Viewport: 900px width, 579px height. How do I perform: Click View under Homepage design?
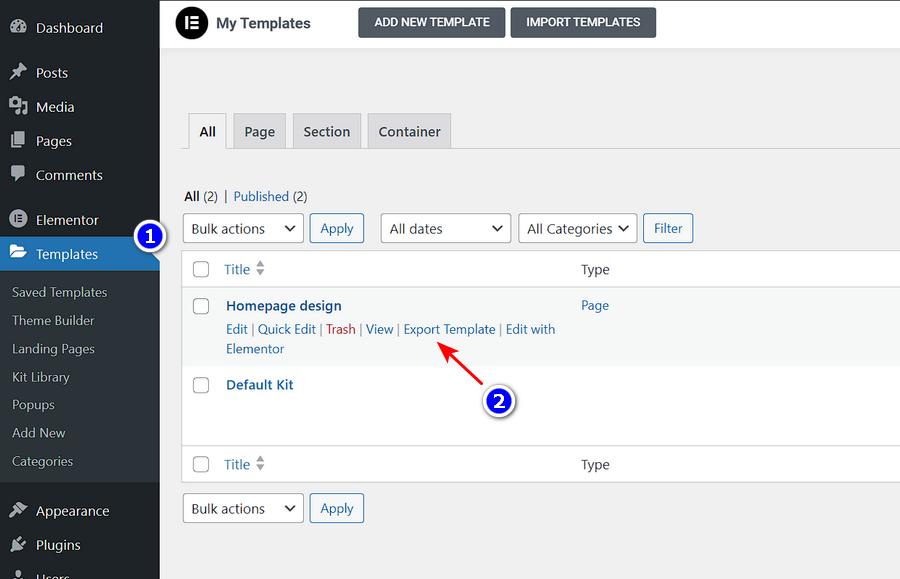coord(379,329)
